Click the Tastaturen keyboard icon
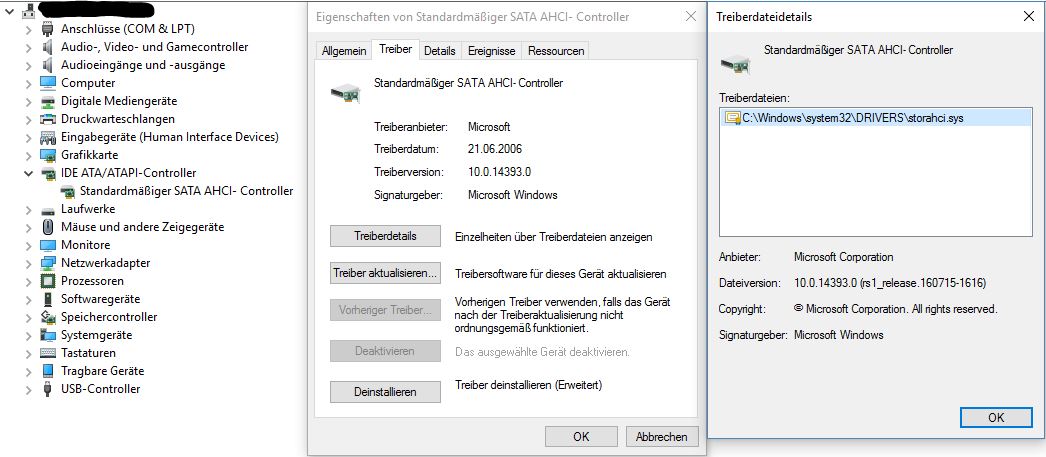 tap(47, 353)
